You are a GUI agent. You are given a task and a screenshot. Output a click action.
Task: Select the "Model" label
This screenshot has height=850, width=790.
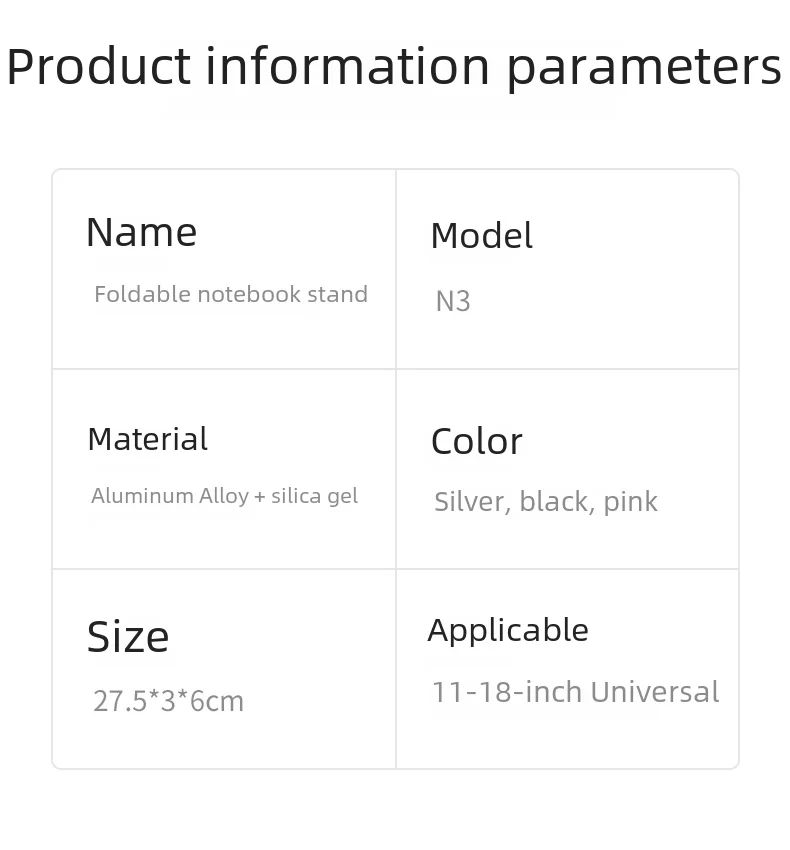click(481, 236)
